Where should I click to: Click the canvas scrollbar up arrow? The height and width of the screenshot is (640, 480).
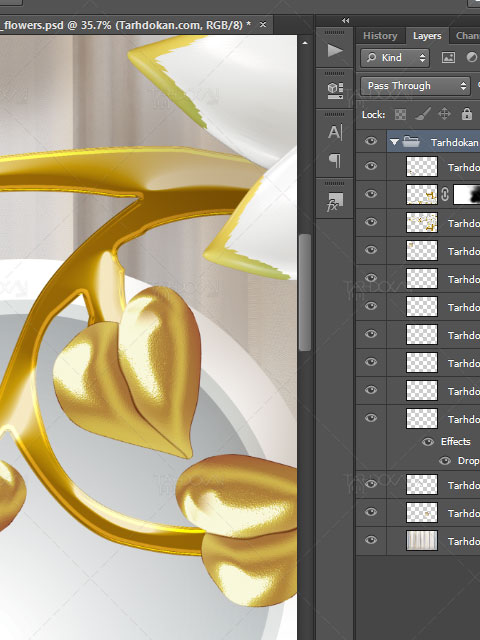click(x=305, y=42)
